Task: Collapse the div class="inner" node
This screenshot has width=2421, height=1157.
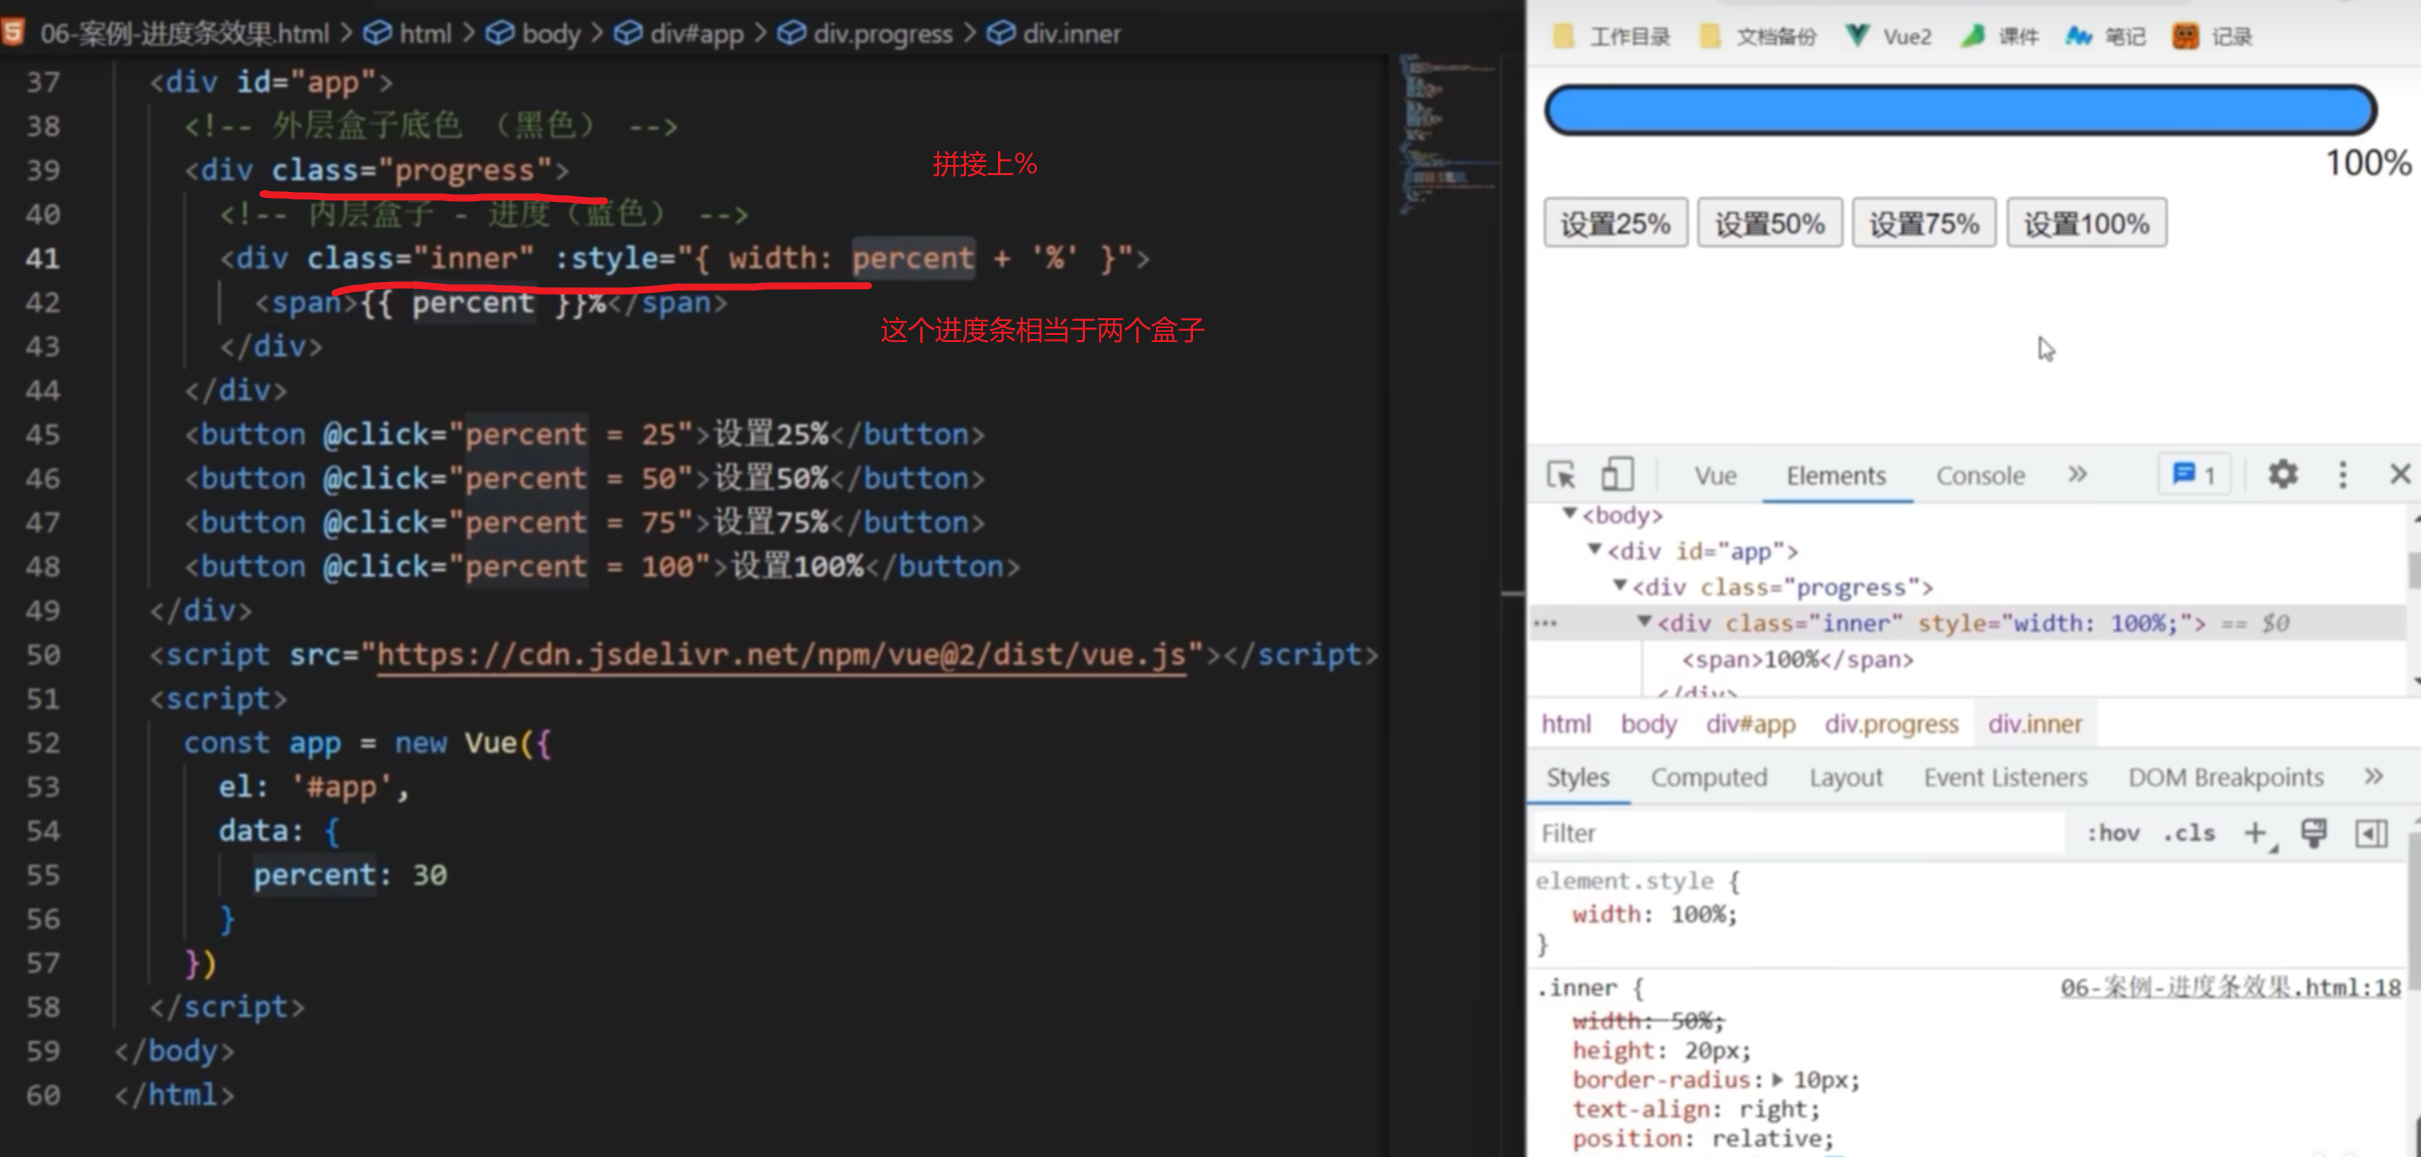Action: tap(1643, 622)
